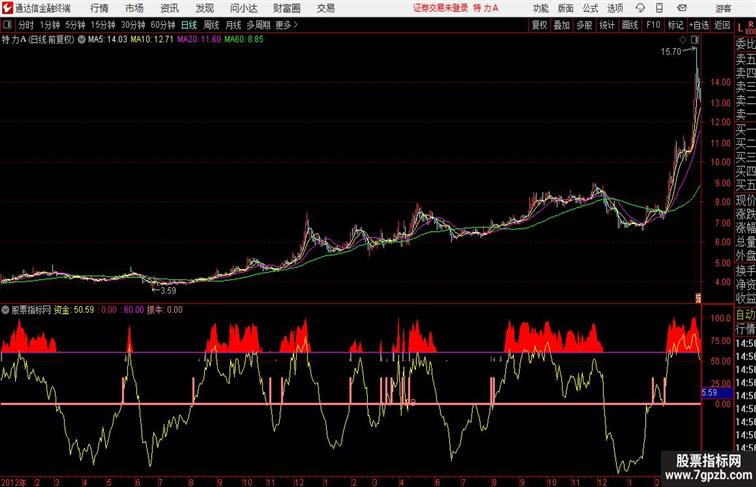Open the 行情 menu
Viewport: 756px width, 487px height.
[x=99, y=8]
